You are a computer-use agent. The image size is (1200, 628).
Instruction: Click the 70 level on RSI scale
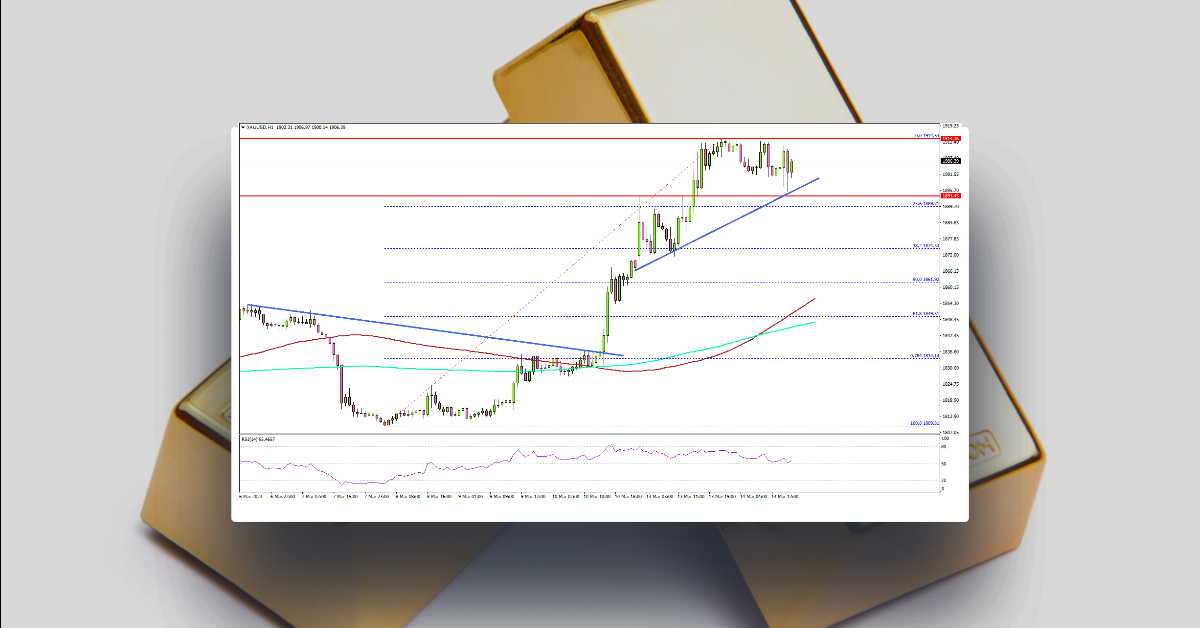942,448
